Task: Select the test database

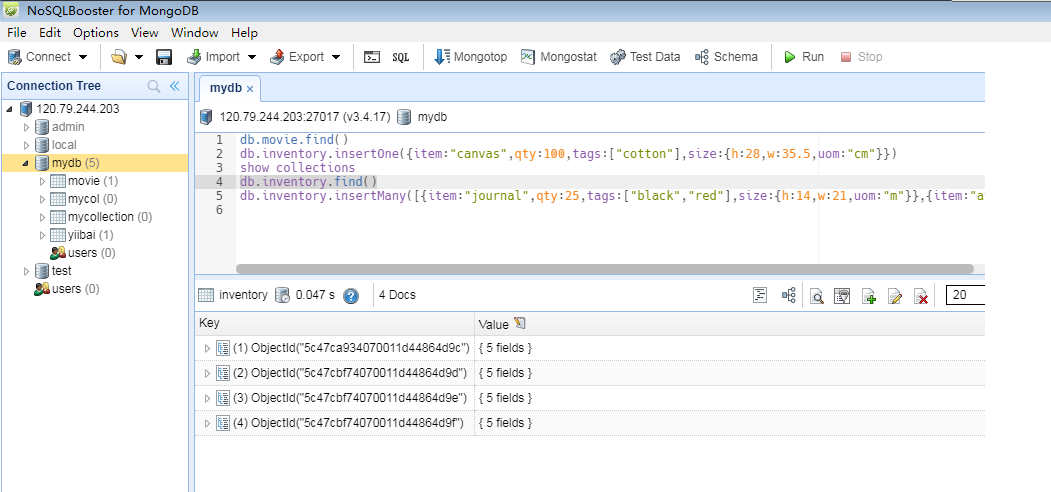Action: coord(62,271)
